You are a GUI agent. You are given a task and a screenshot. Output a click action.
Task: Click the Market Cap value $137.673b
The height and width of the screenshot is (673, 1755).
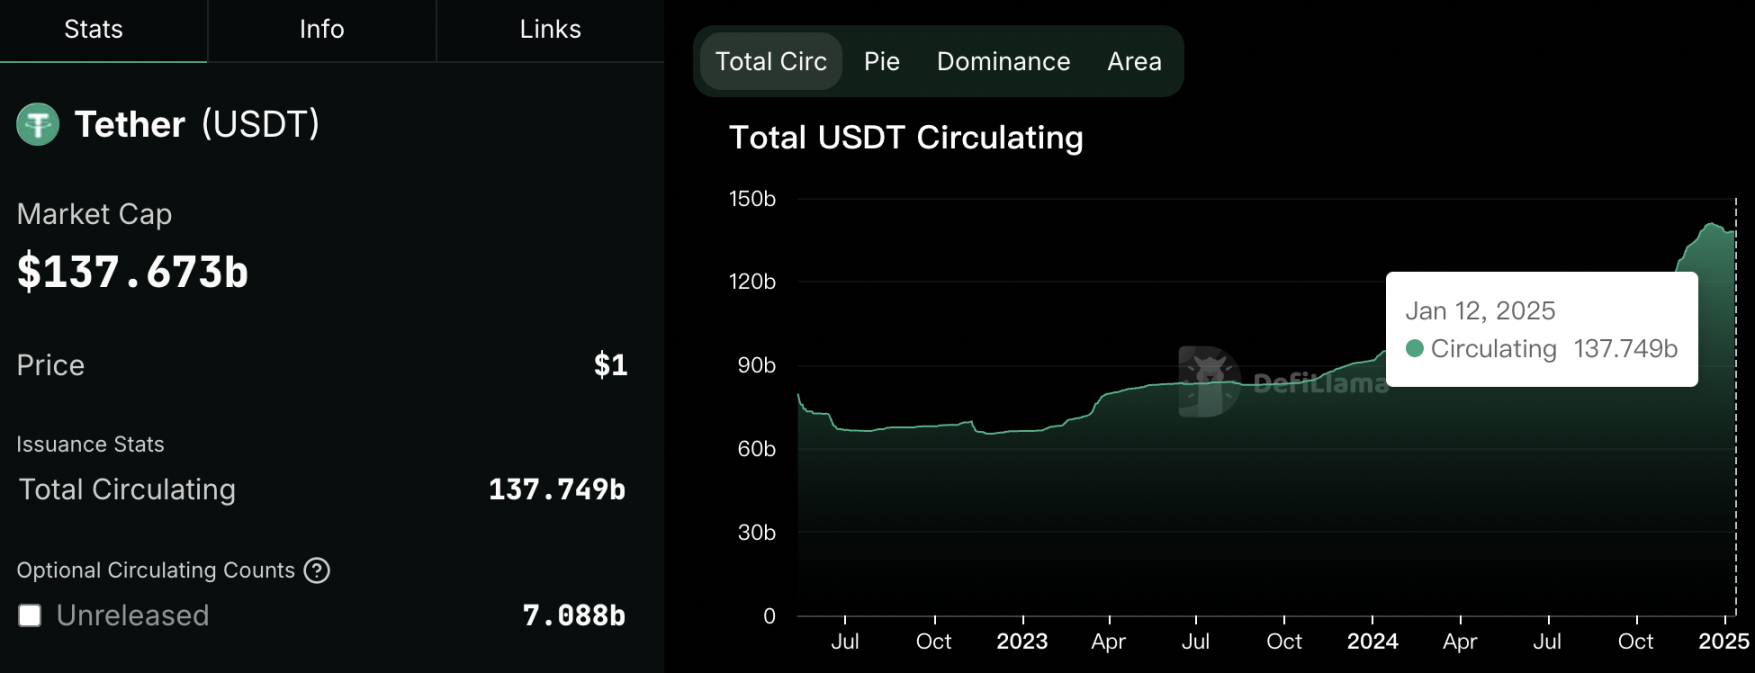[132, 272]
